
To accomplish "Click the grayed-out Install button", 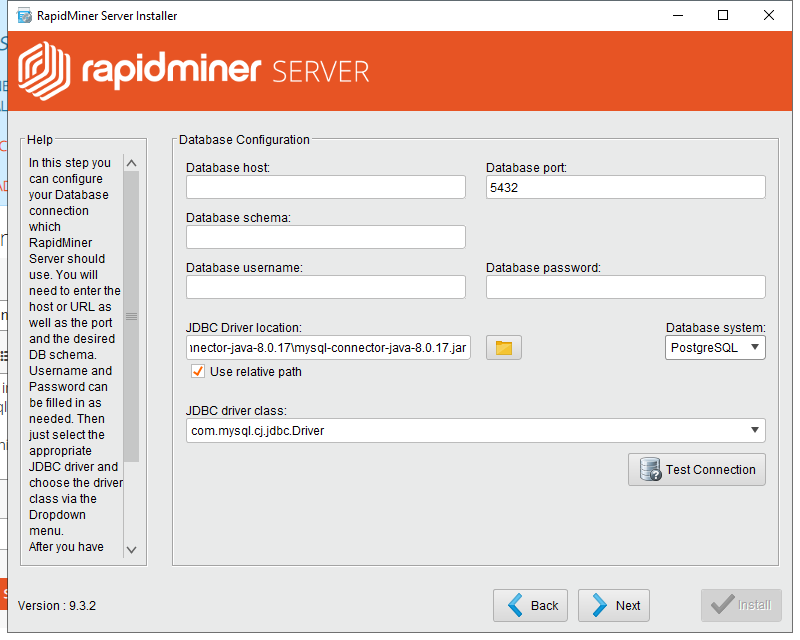I will tap(741, 605).
